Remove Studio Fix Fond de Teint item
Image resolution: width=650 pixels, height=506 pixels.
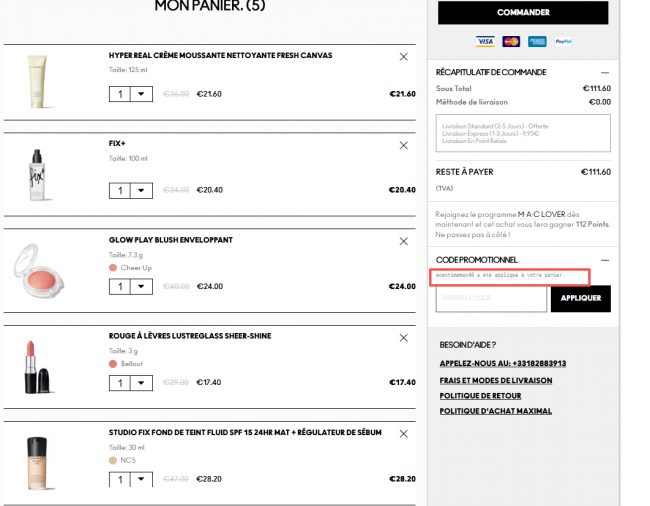point(404,433)
